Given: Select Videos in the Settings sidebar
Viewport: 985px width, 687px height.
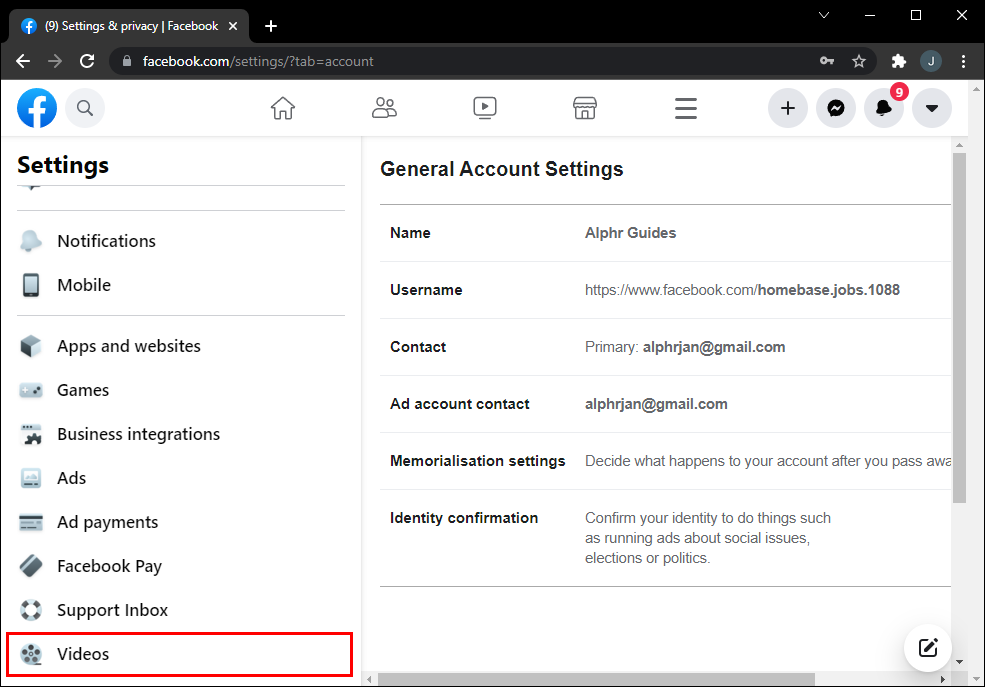Looking at the screenshot, I should click(83, 654).
